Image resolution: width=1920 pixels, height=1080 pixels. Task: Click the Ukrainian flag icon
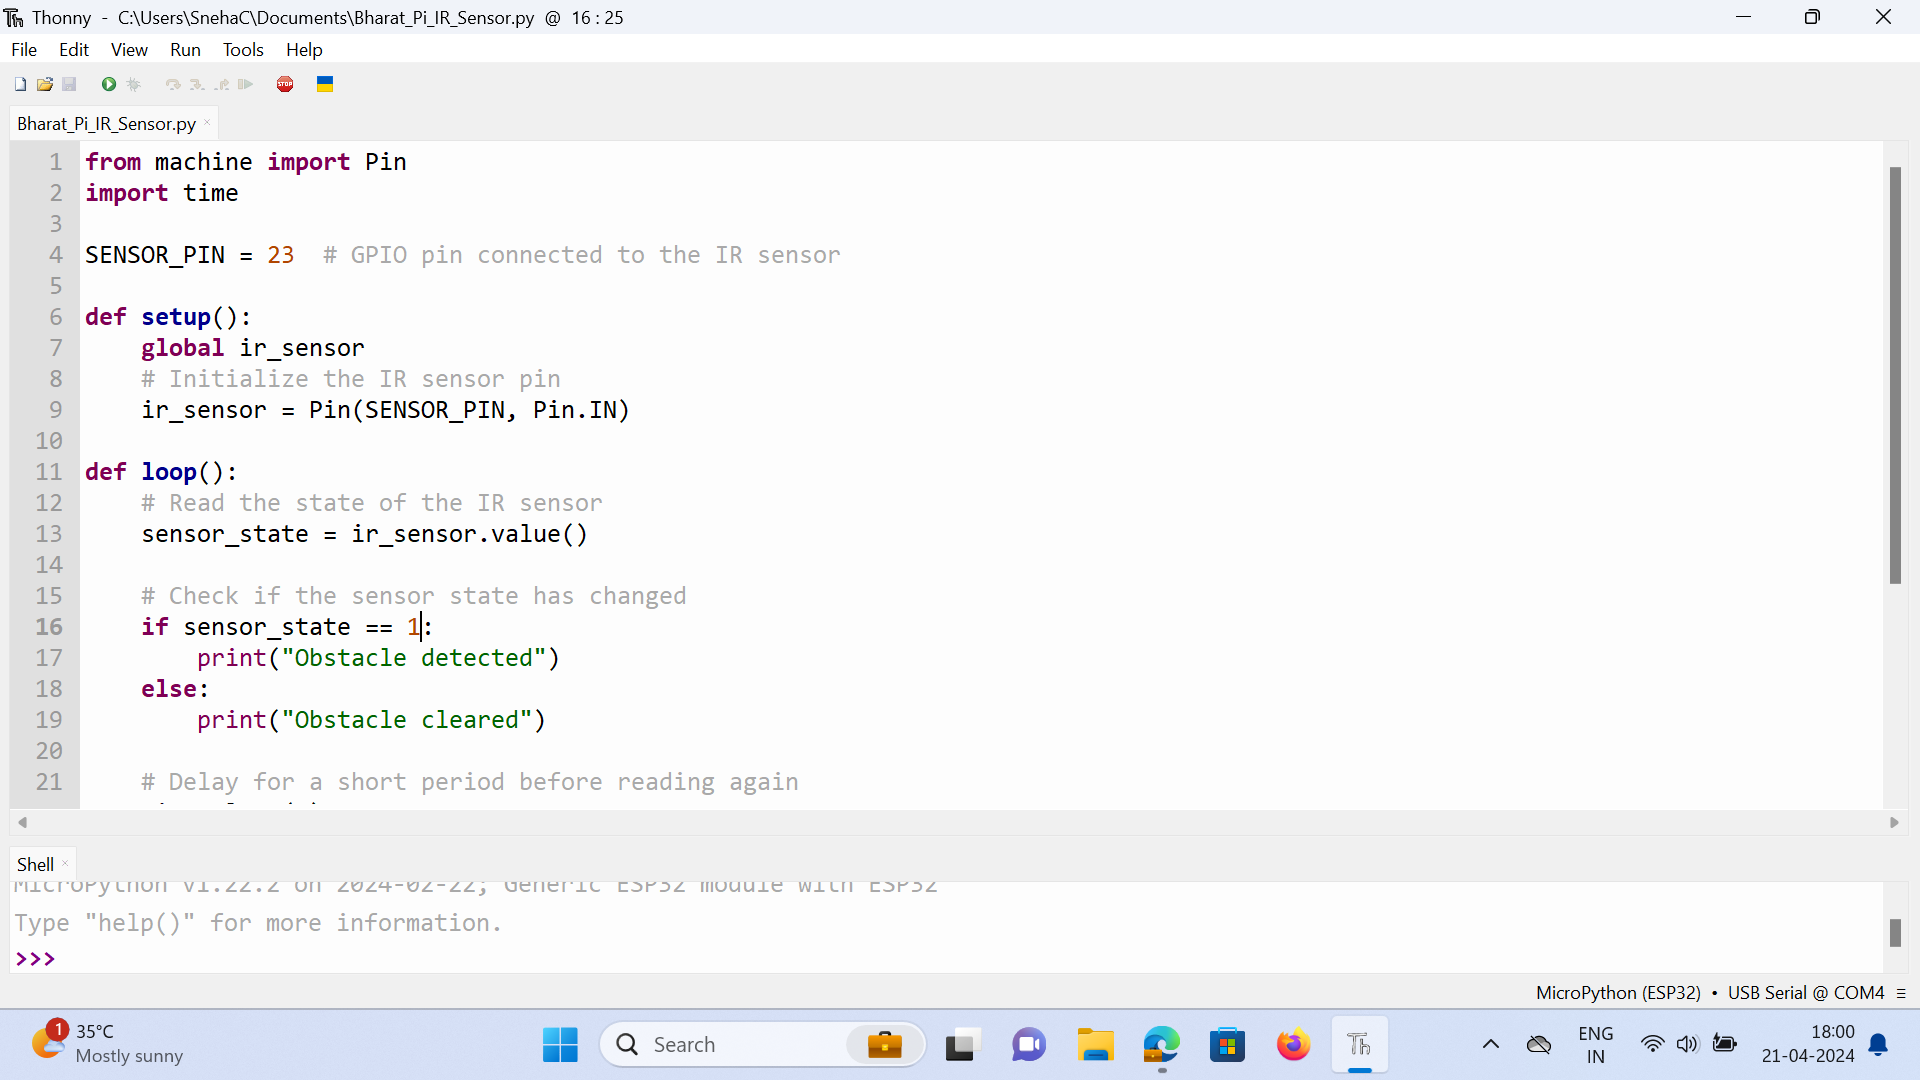324,84
